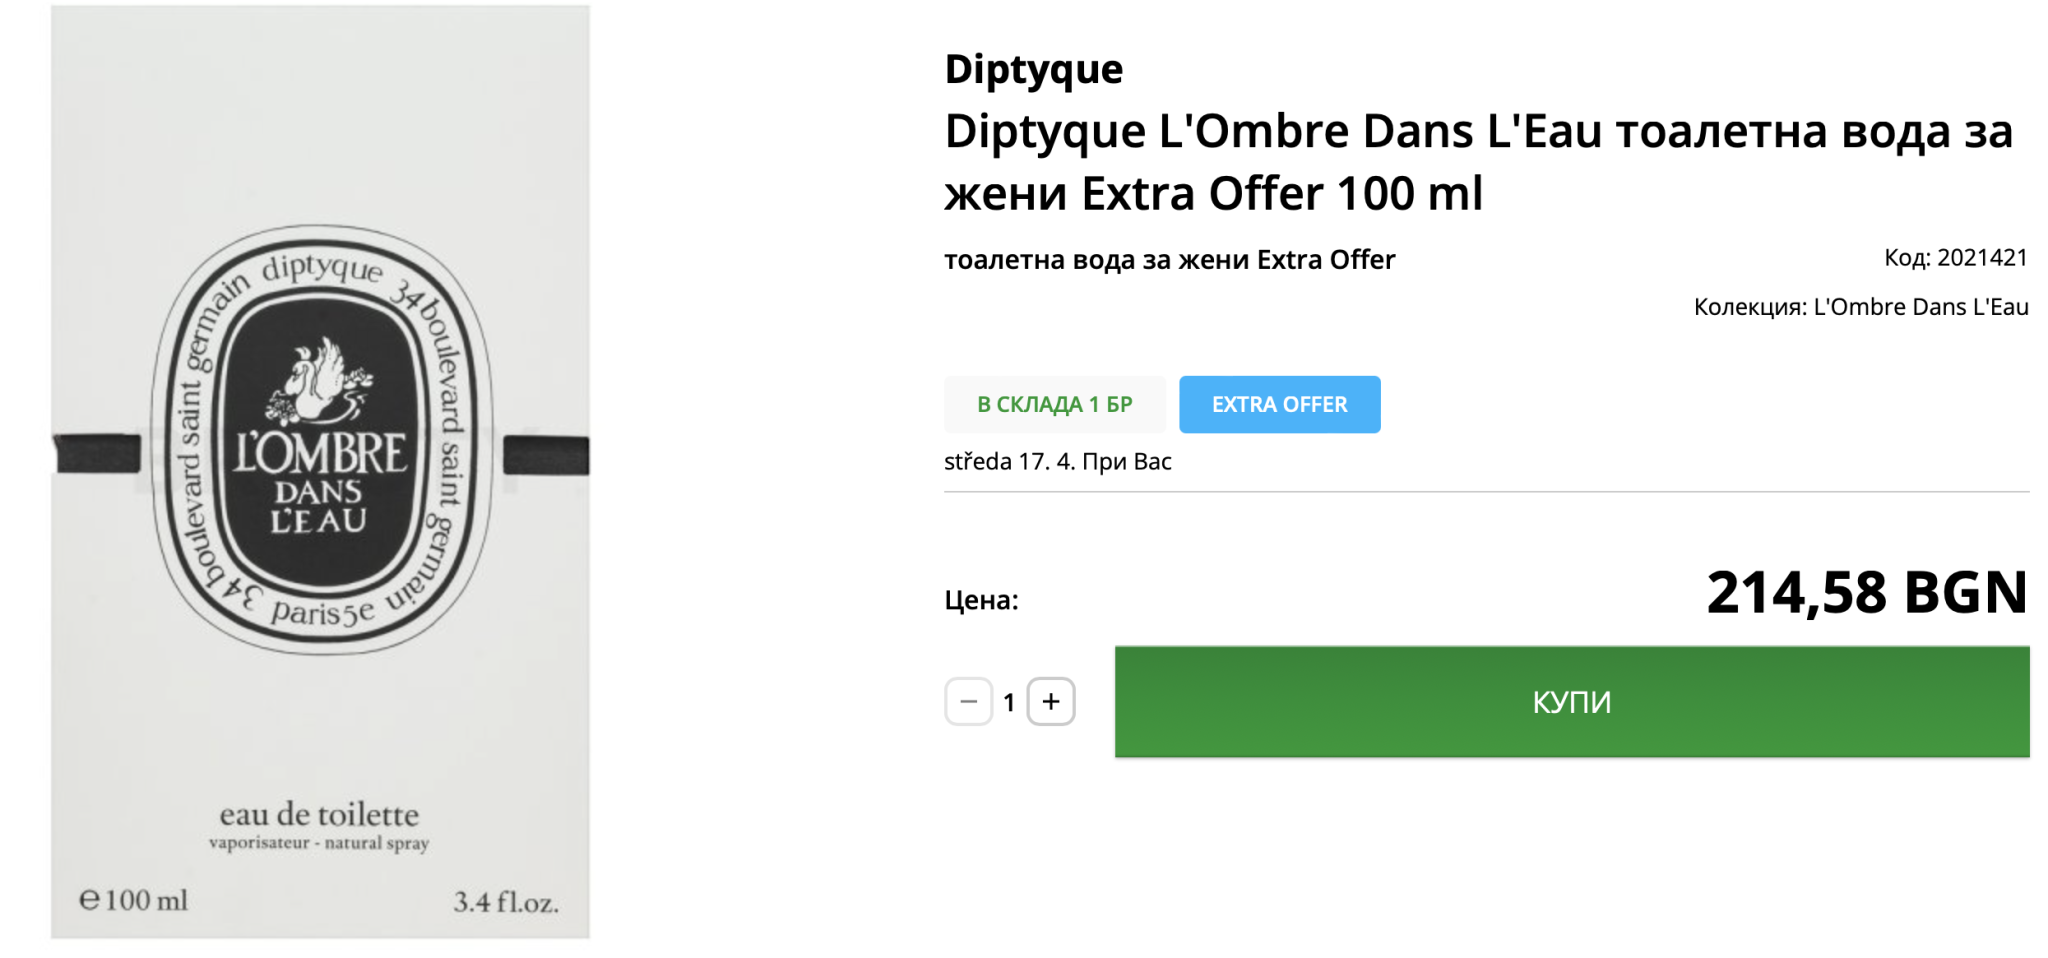
Task: Click the subtitle тоалетна вода за жени
Action: [1168, 260]
